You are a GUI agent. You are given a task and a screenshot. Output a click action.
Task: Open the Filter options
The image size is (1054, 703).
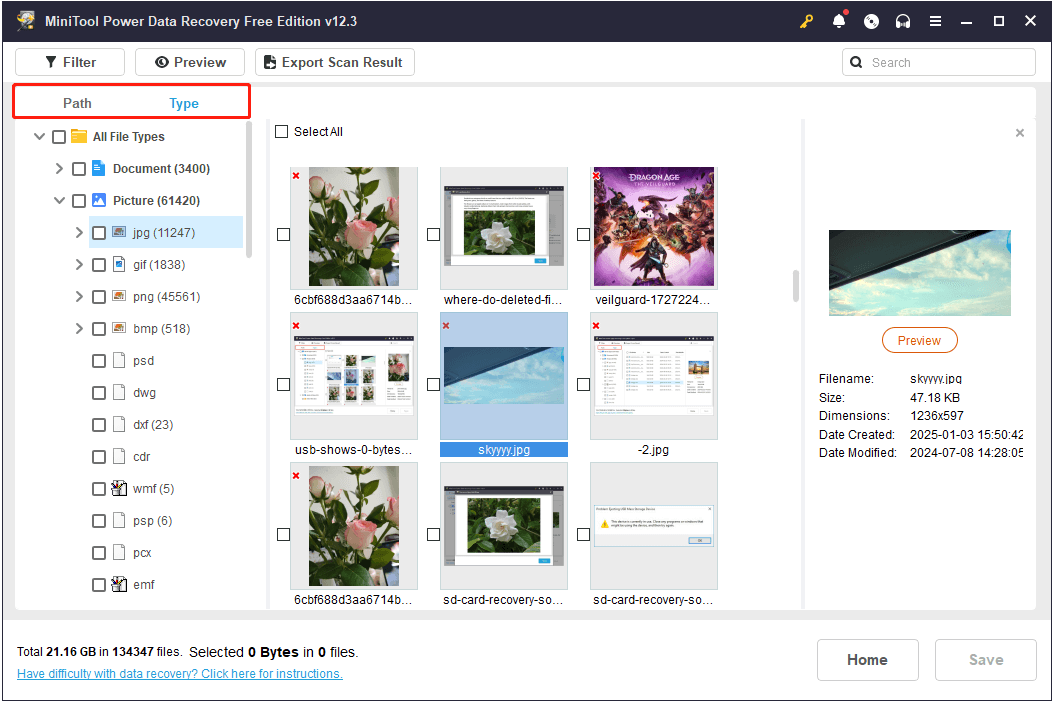coord(70,63)
